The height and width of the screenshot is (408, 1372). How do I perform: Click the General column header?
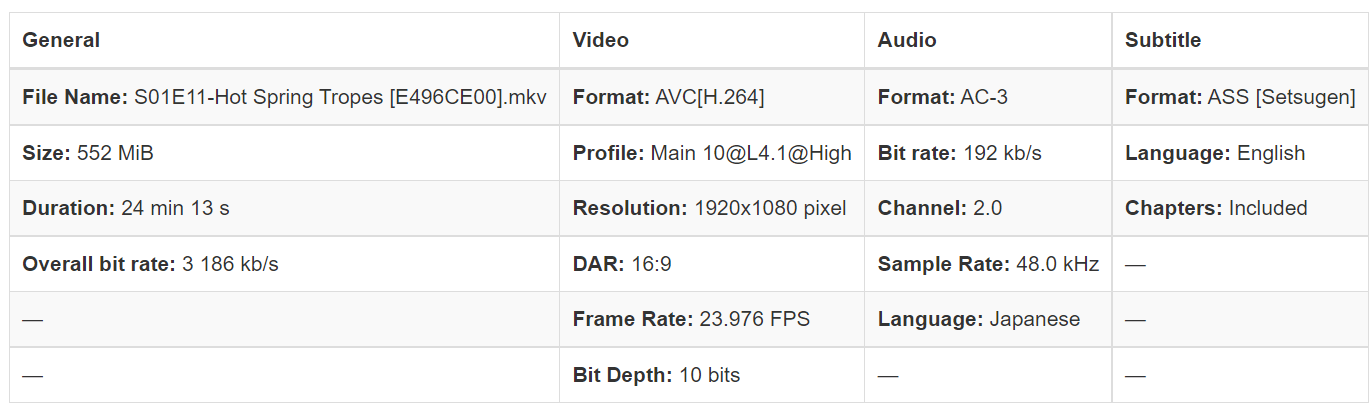click(61, 41)
